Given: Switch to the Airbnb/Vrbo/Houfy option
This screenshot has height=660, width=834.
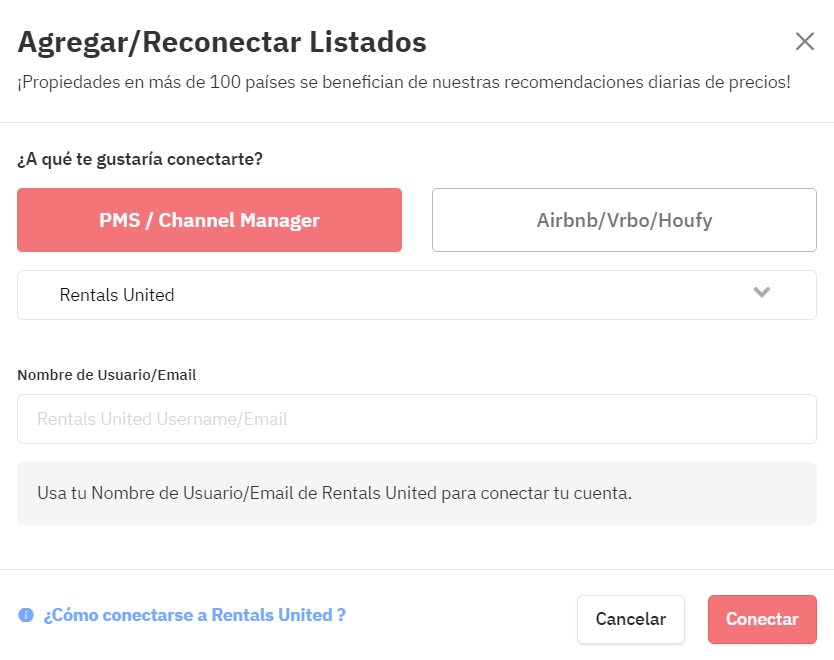Looking at the screenshot, I should coord(624,220).
